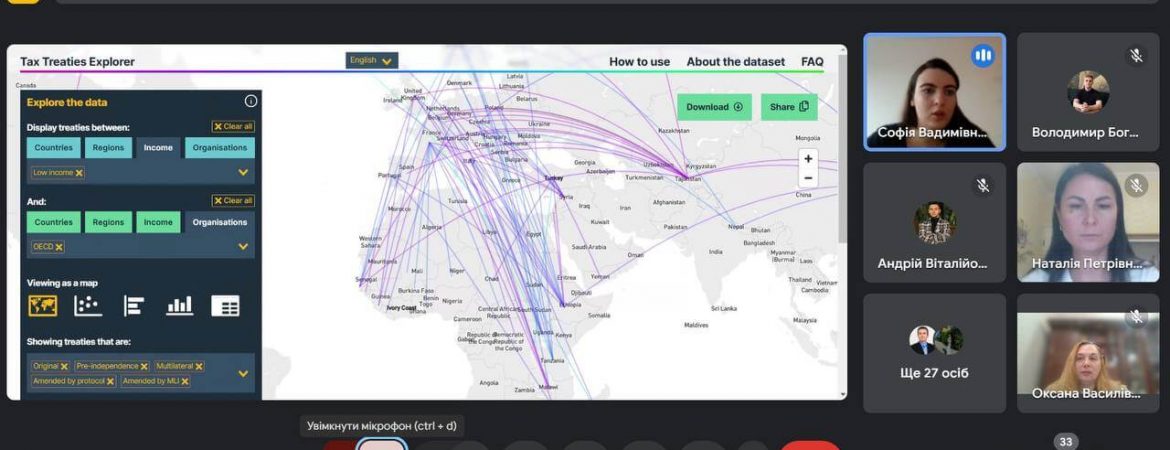Viewport: 1170px width, 450px height.
Task: Select first group Organisations tab
Action: 219,148
